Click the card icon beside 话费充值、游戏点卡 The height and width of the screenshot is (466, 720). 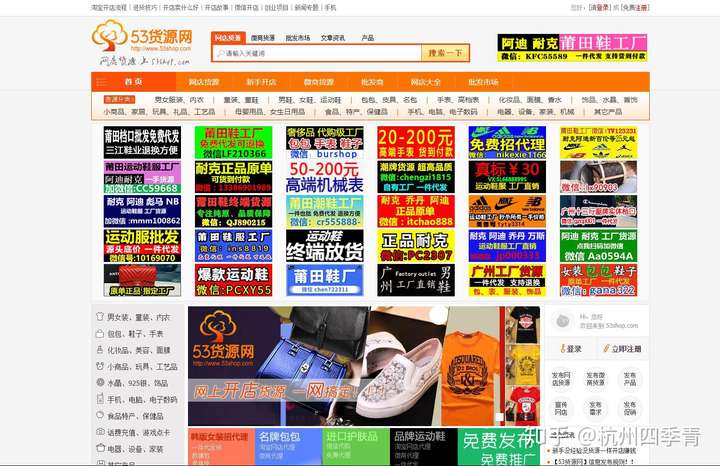(x=100, y=432)
